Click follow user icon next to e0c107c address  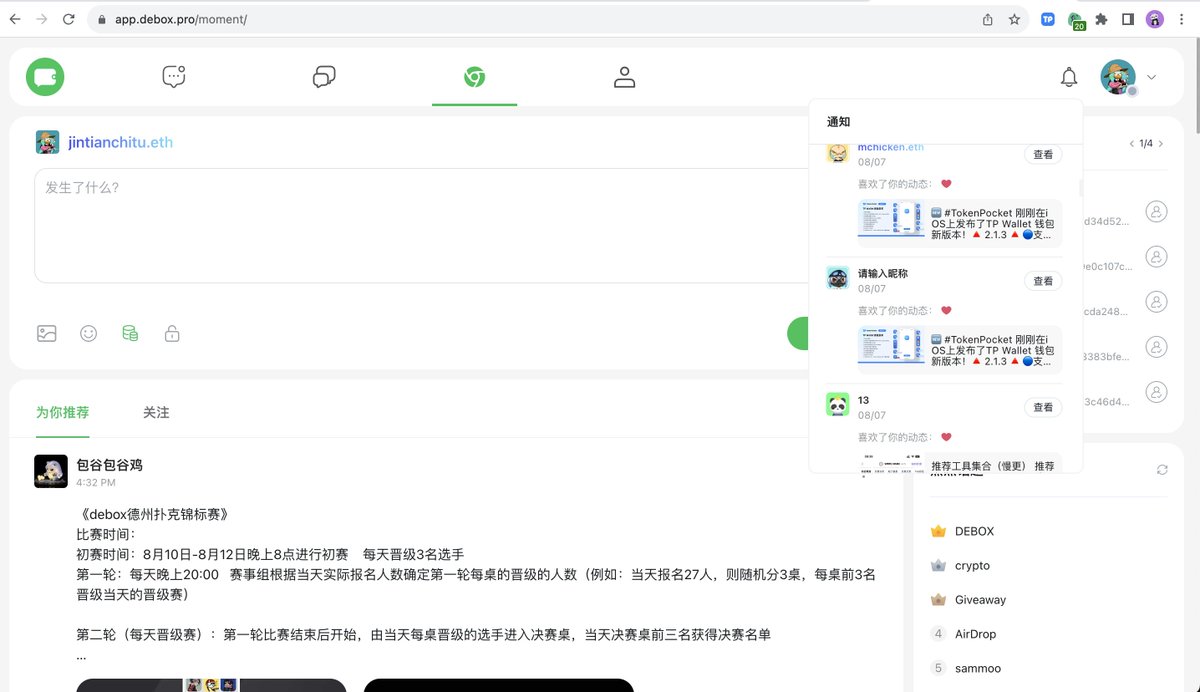tap(1156, 257)
